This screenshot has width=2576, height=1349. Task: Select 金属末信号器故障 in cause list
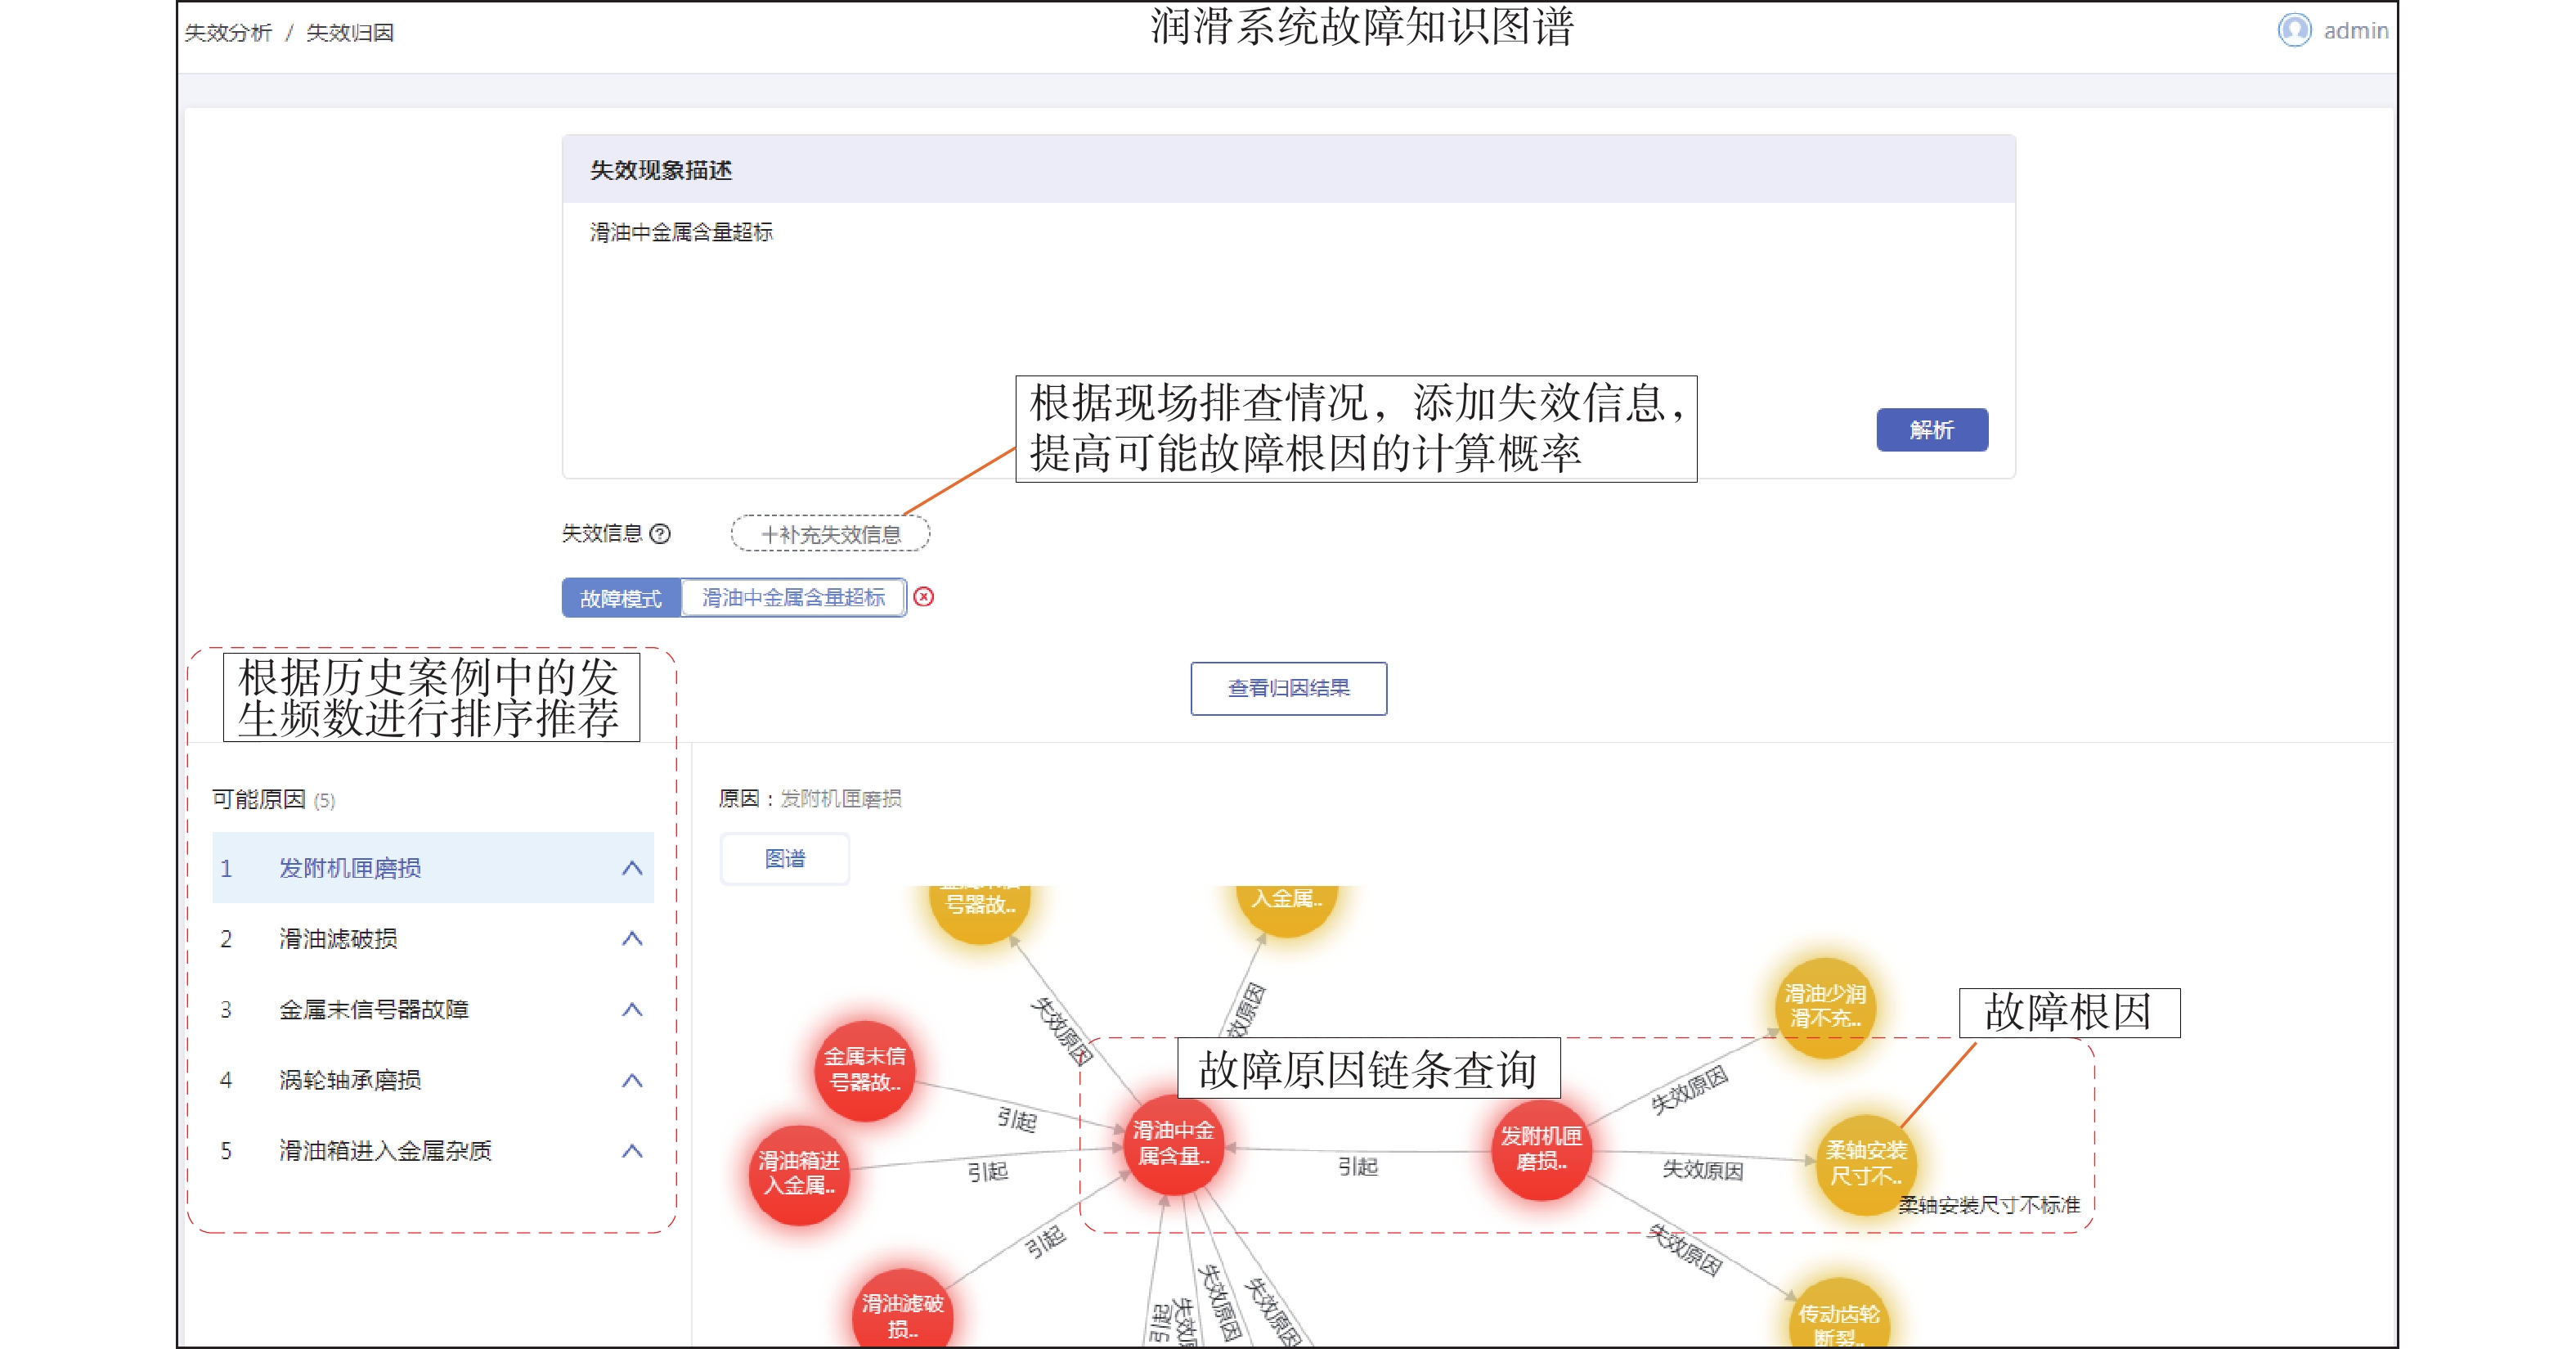374,1010
